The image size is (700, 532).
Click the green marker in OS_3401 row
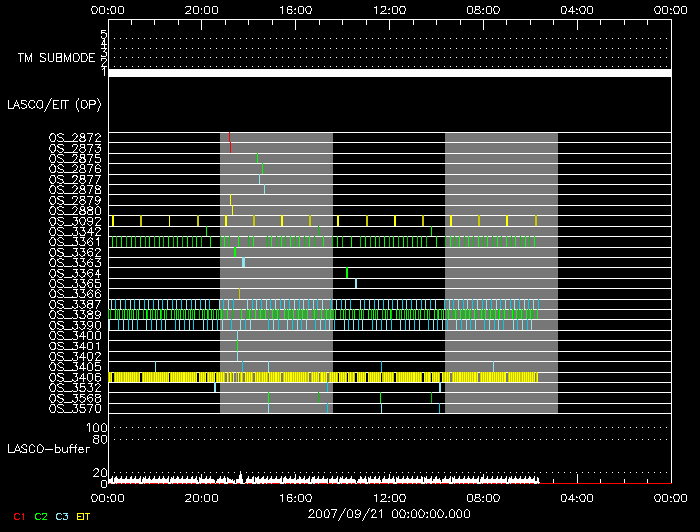click(x=238, y=345)
